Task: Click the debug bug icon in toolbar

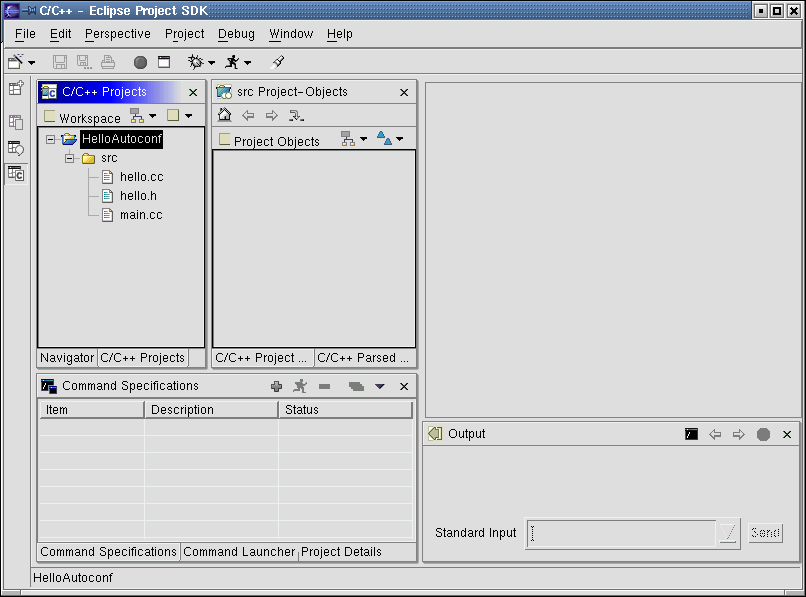Action: [x=195, y=62]
